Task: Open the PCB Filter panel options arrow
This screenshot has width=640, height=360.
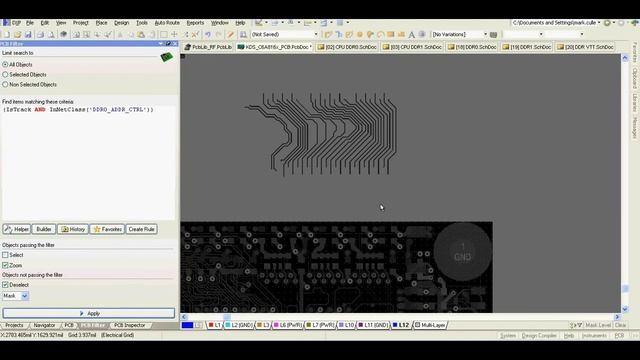Action: (161, 44)
